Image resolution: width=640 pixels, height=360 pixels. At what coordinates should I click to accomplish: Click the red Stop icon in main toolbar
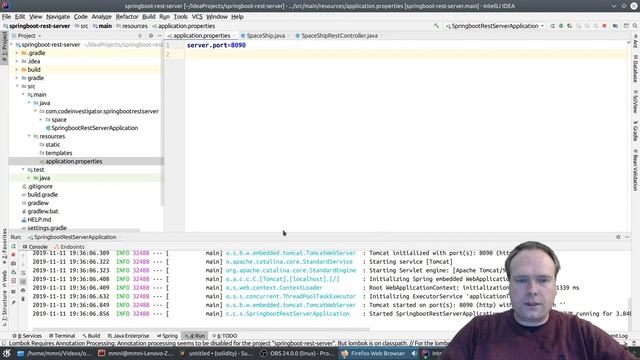pos(604,26)
